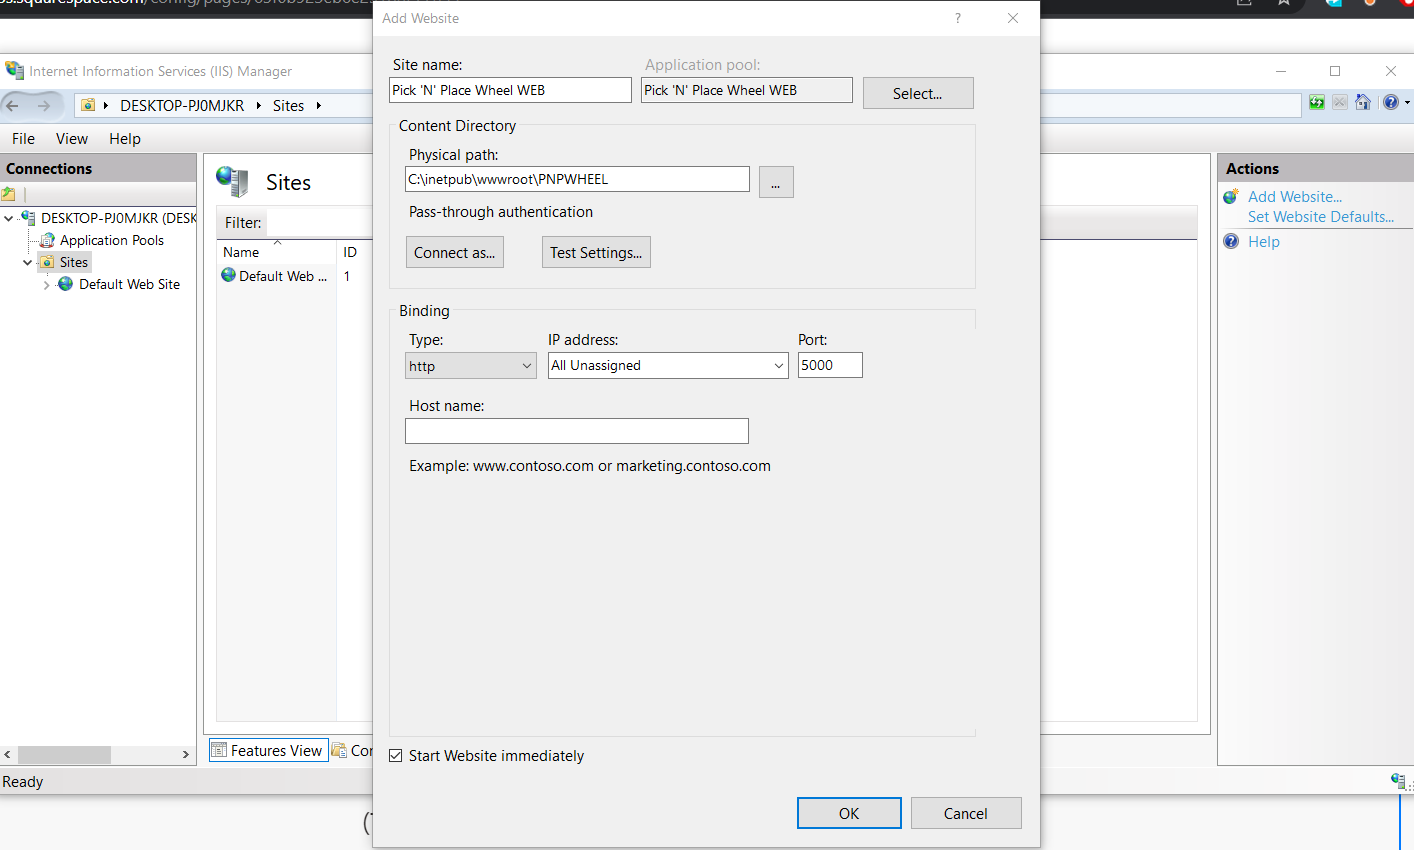The height and width of the screenshot is (850, 1414).
Task: Click the Add Website globe icon in Actions
Action: (1231, 197)
